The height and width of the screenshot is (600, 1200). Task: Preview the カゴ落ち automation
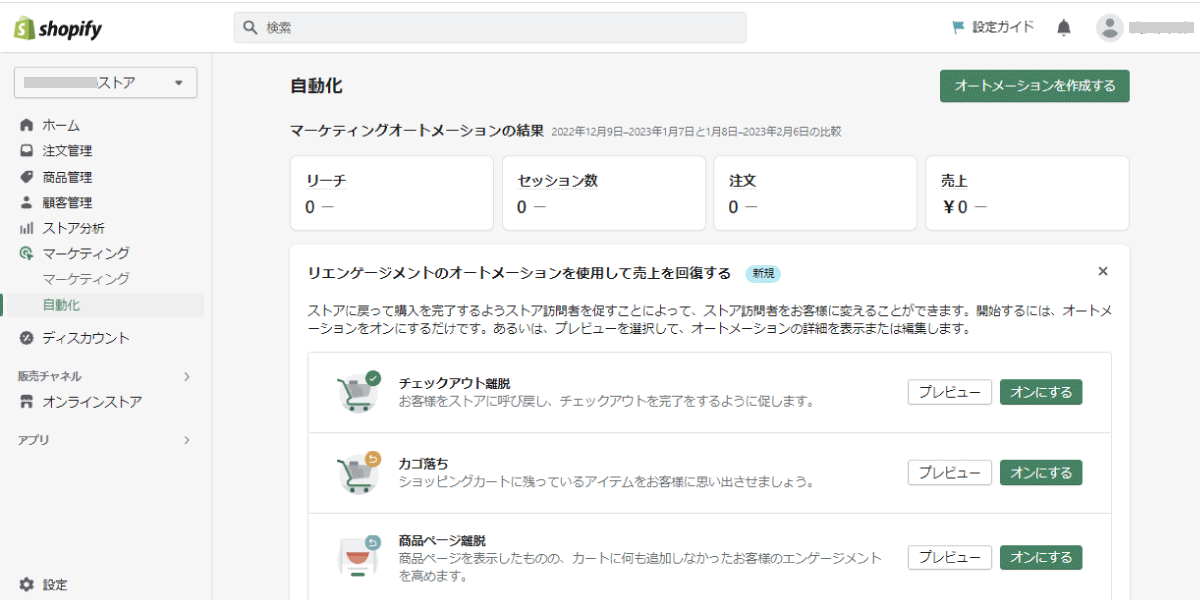click(950, 472)
